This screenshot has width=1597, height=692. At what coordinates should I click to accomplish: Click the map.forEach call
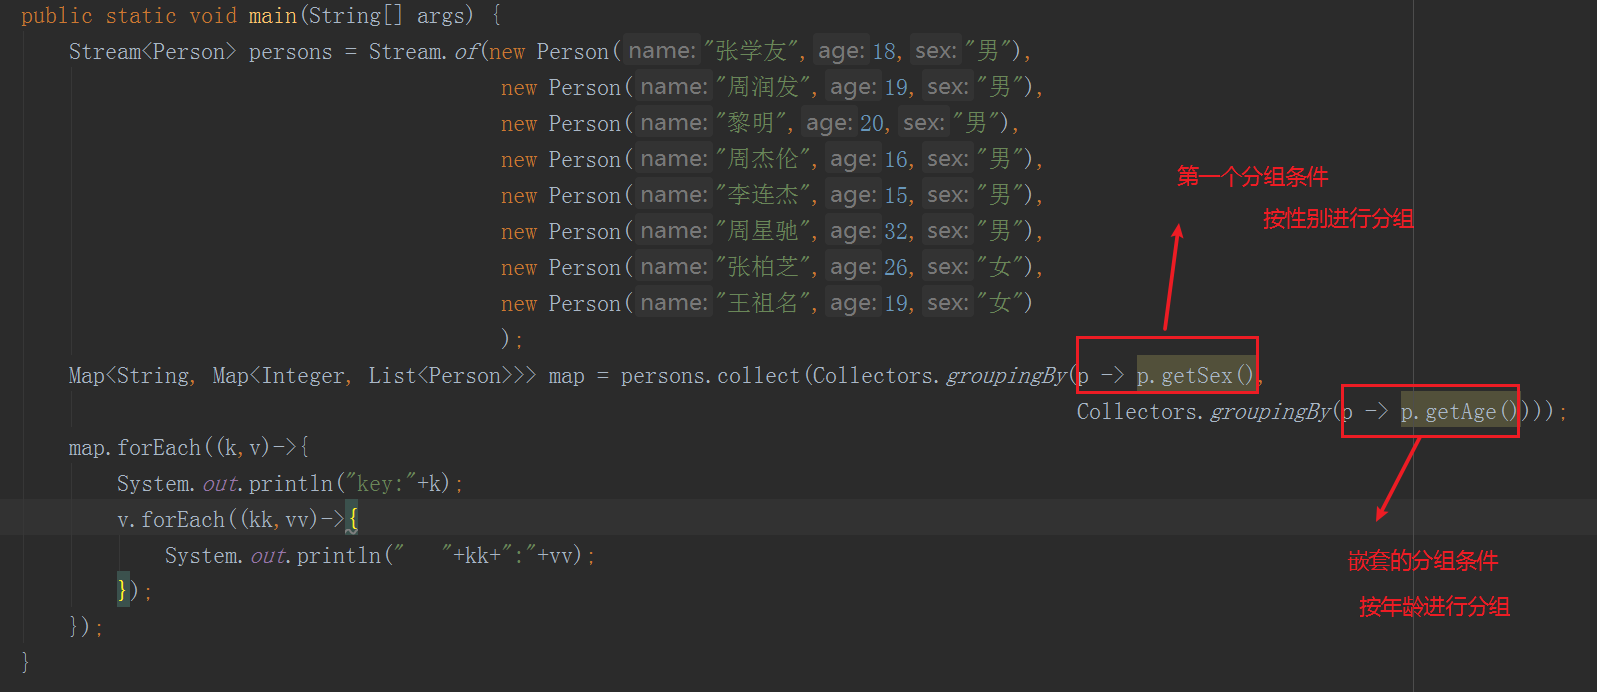[135, 448]
